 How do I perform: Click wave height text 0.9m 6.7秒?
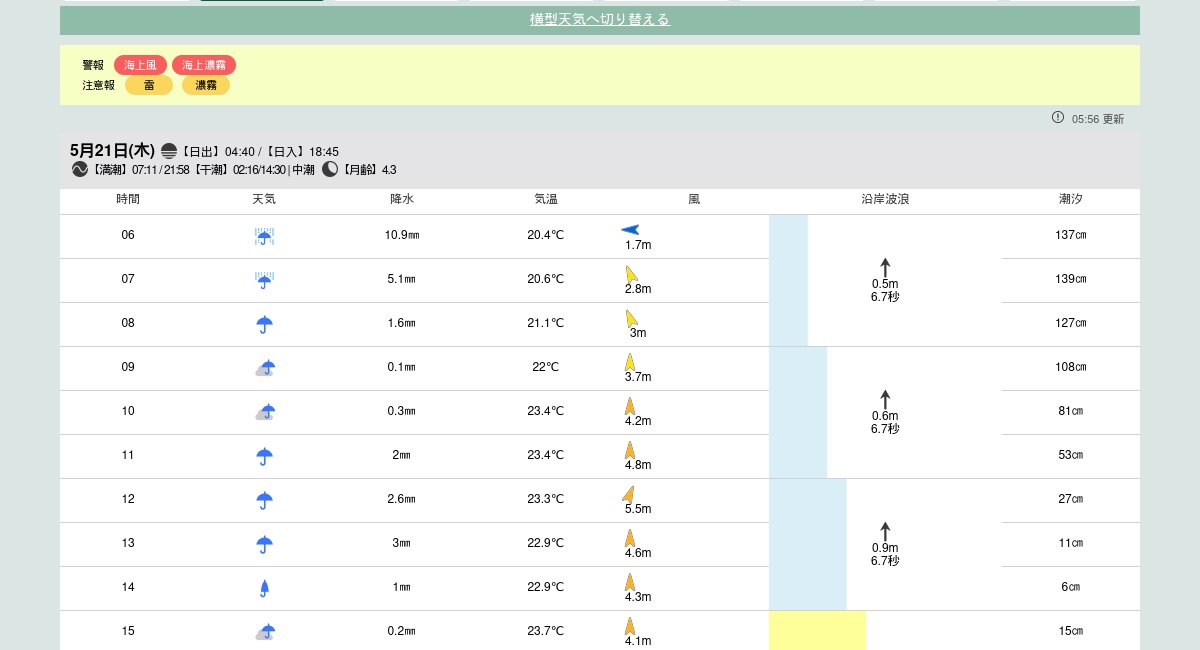click(885, 554)
